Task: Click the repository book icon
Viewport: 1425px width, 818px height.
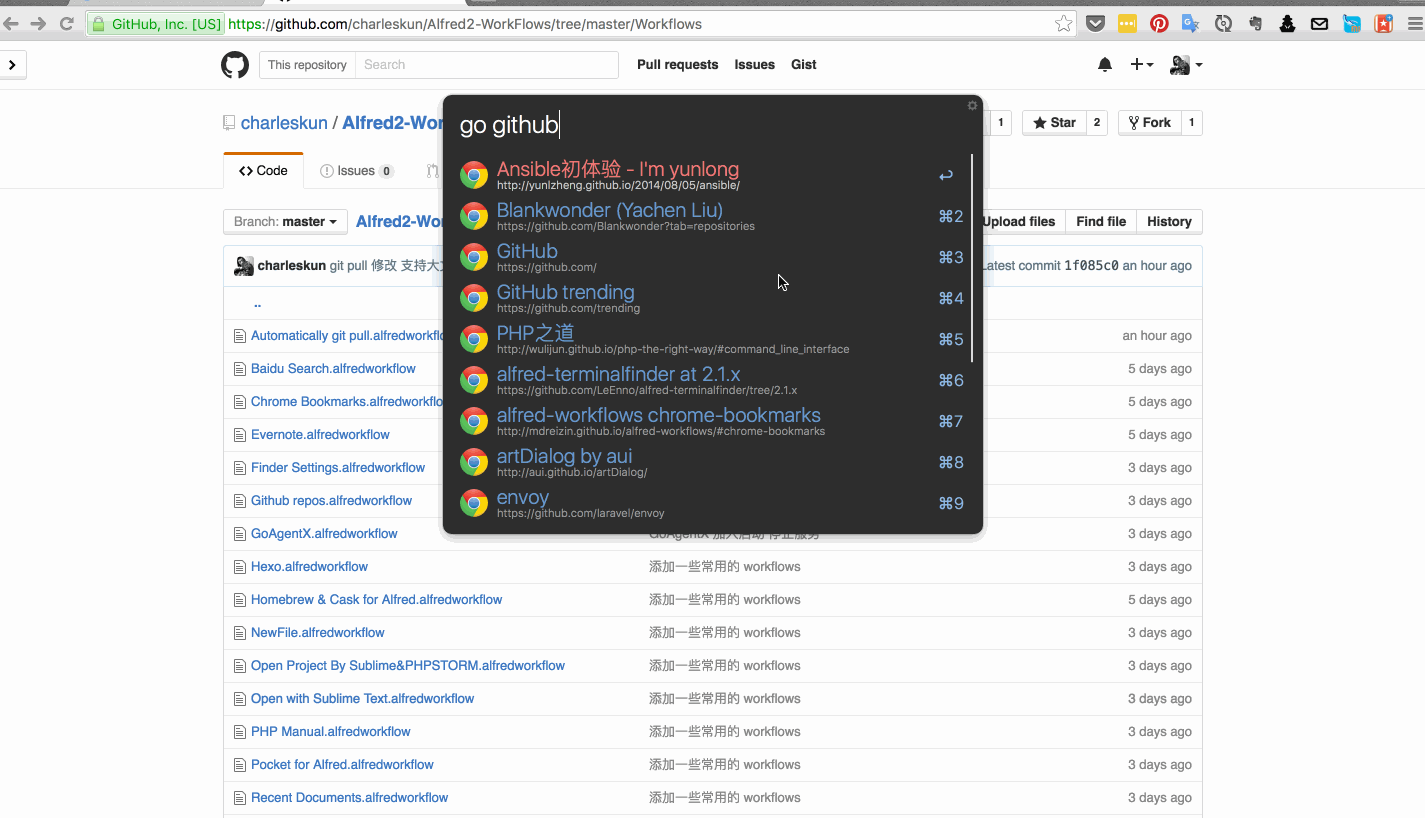Action: 229,123
